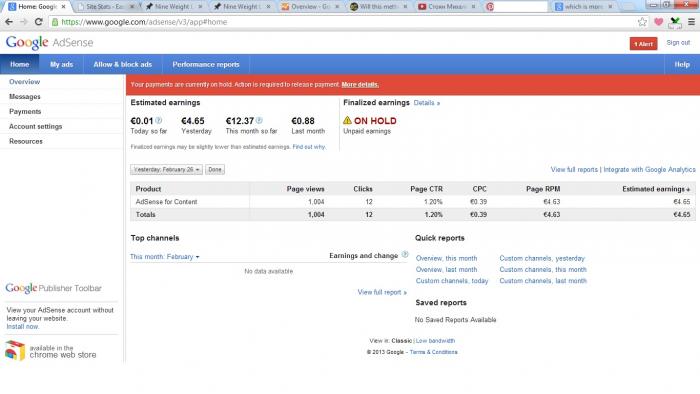This screenshot has height=394, width=700.
Task: Select Payments in the left sidebar
Action: 25,112
